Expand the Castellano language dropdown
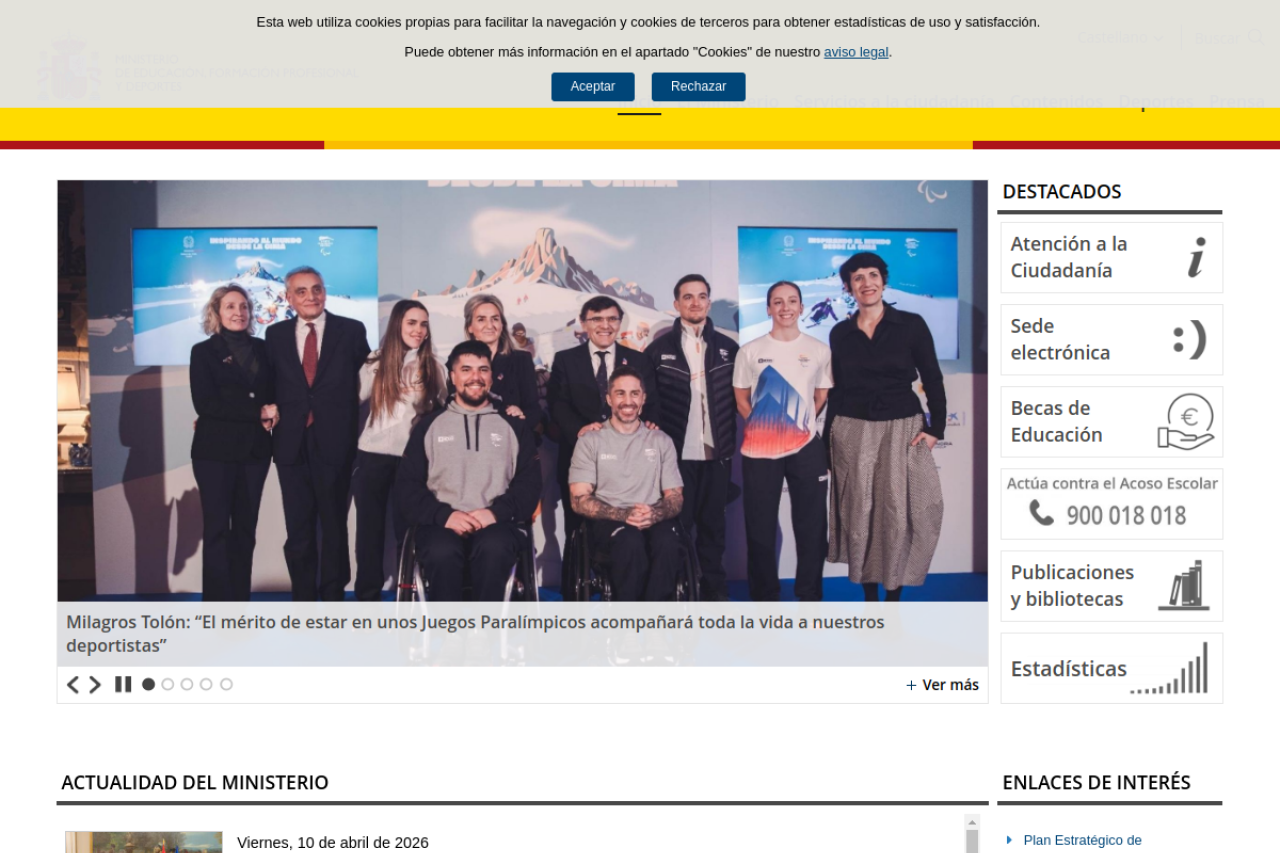 point(1121,37)
